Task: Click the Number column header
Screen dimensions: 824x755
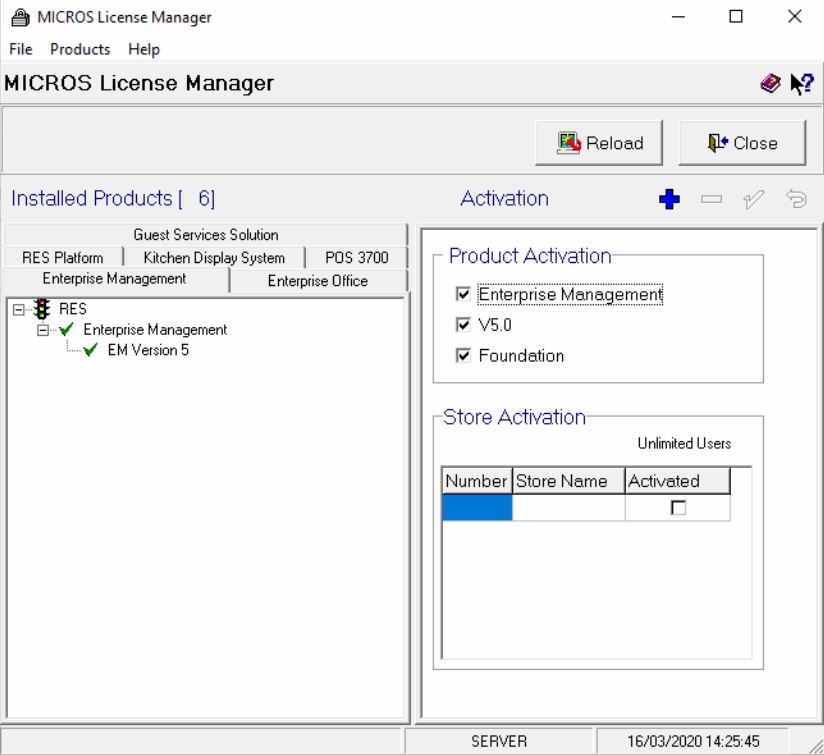Action: (477, 481)
